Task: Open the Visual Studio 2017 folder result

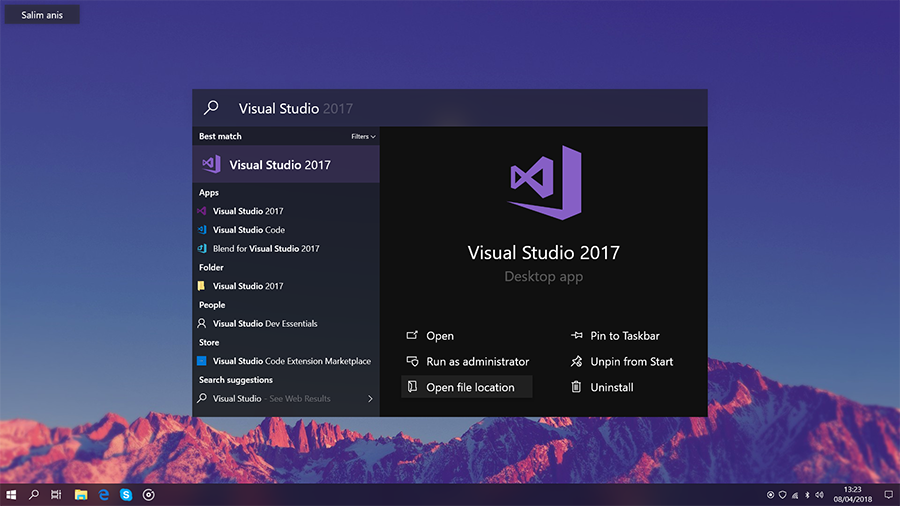Action: pyautogui.click(x=286, y=286)
